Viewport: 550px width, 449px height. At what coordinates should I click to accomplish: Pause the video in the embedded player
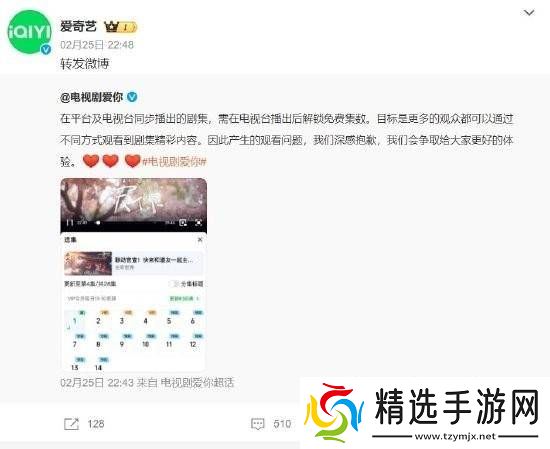(70, 222)
